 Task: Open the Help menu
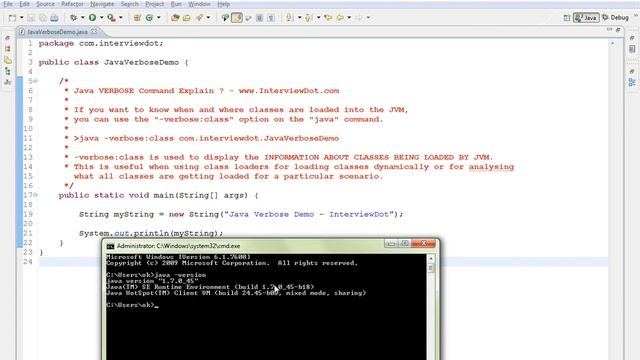tap(223, 4)
